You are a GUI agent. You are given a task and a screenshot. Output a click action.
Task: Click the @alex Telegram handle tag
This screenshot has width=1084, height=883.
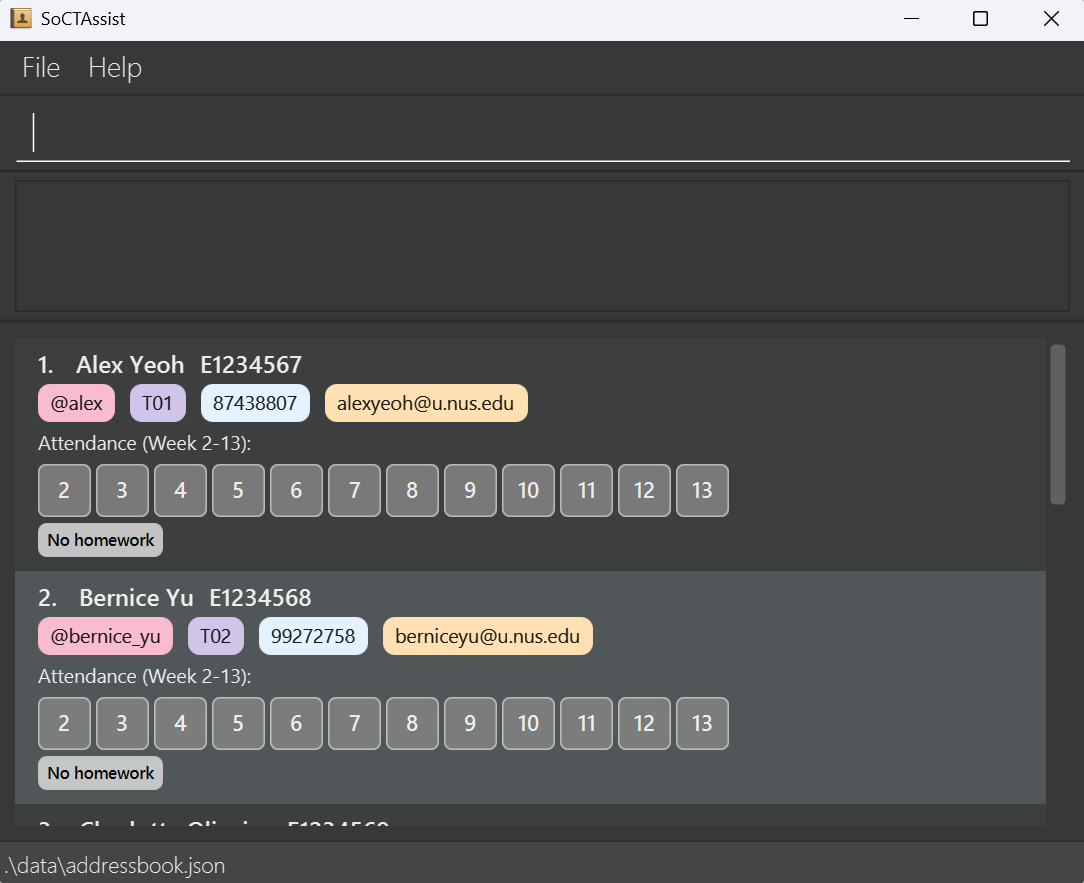point(77,403)
